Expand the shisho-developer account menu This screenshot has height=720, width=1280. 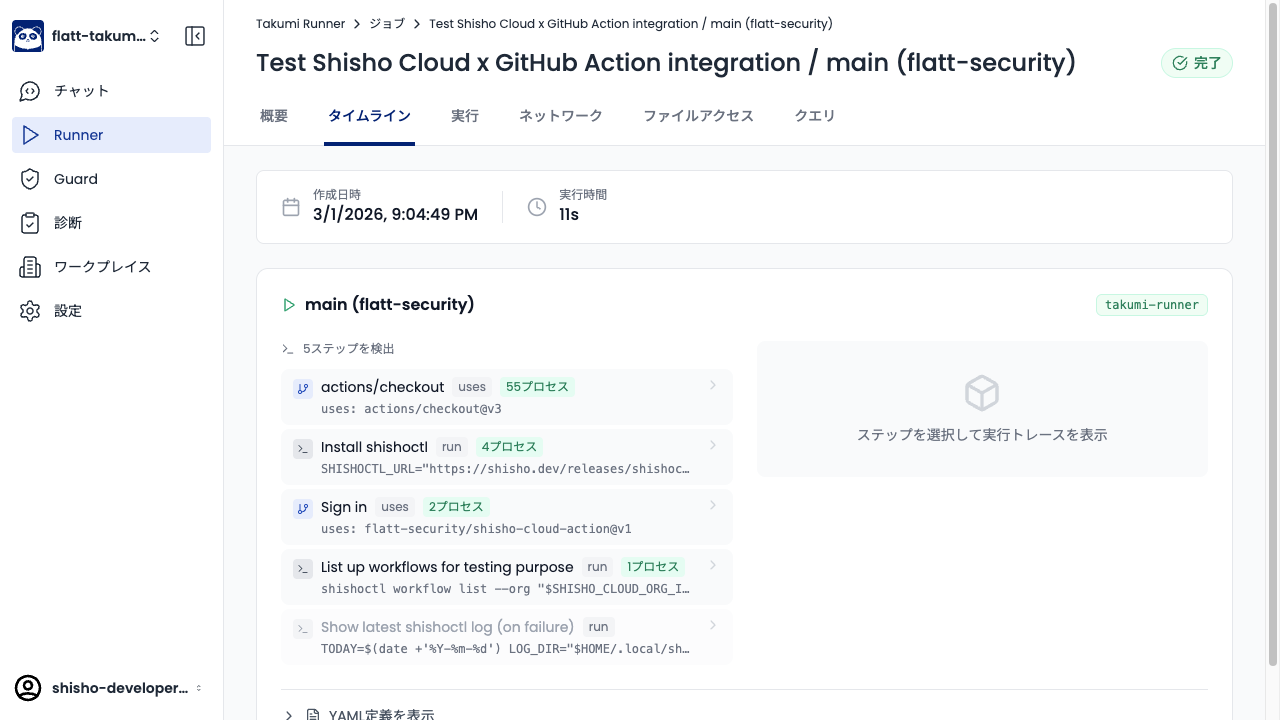(x=198, y=688)
